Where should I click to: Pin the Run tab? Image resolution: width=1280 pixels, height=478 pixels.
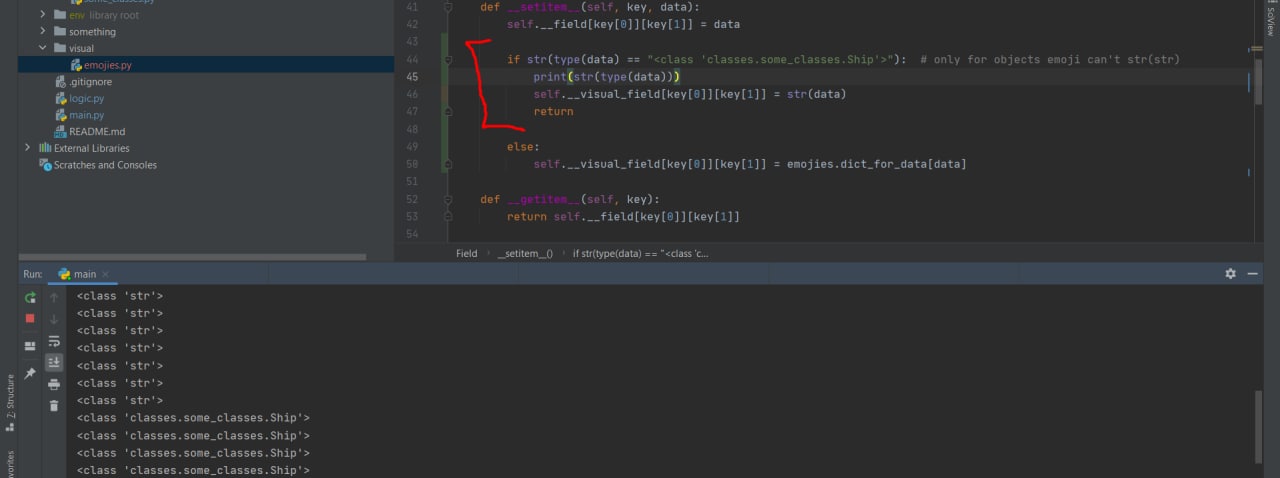click(x=30, y=373)
